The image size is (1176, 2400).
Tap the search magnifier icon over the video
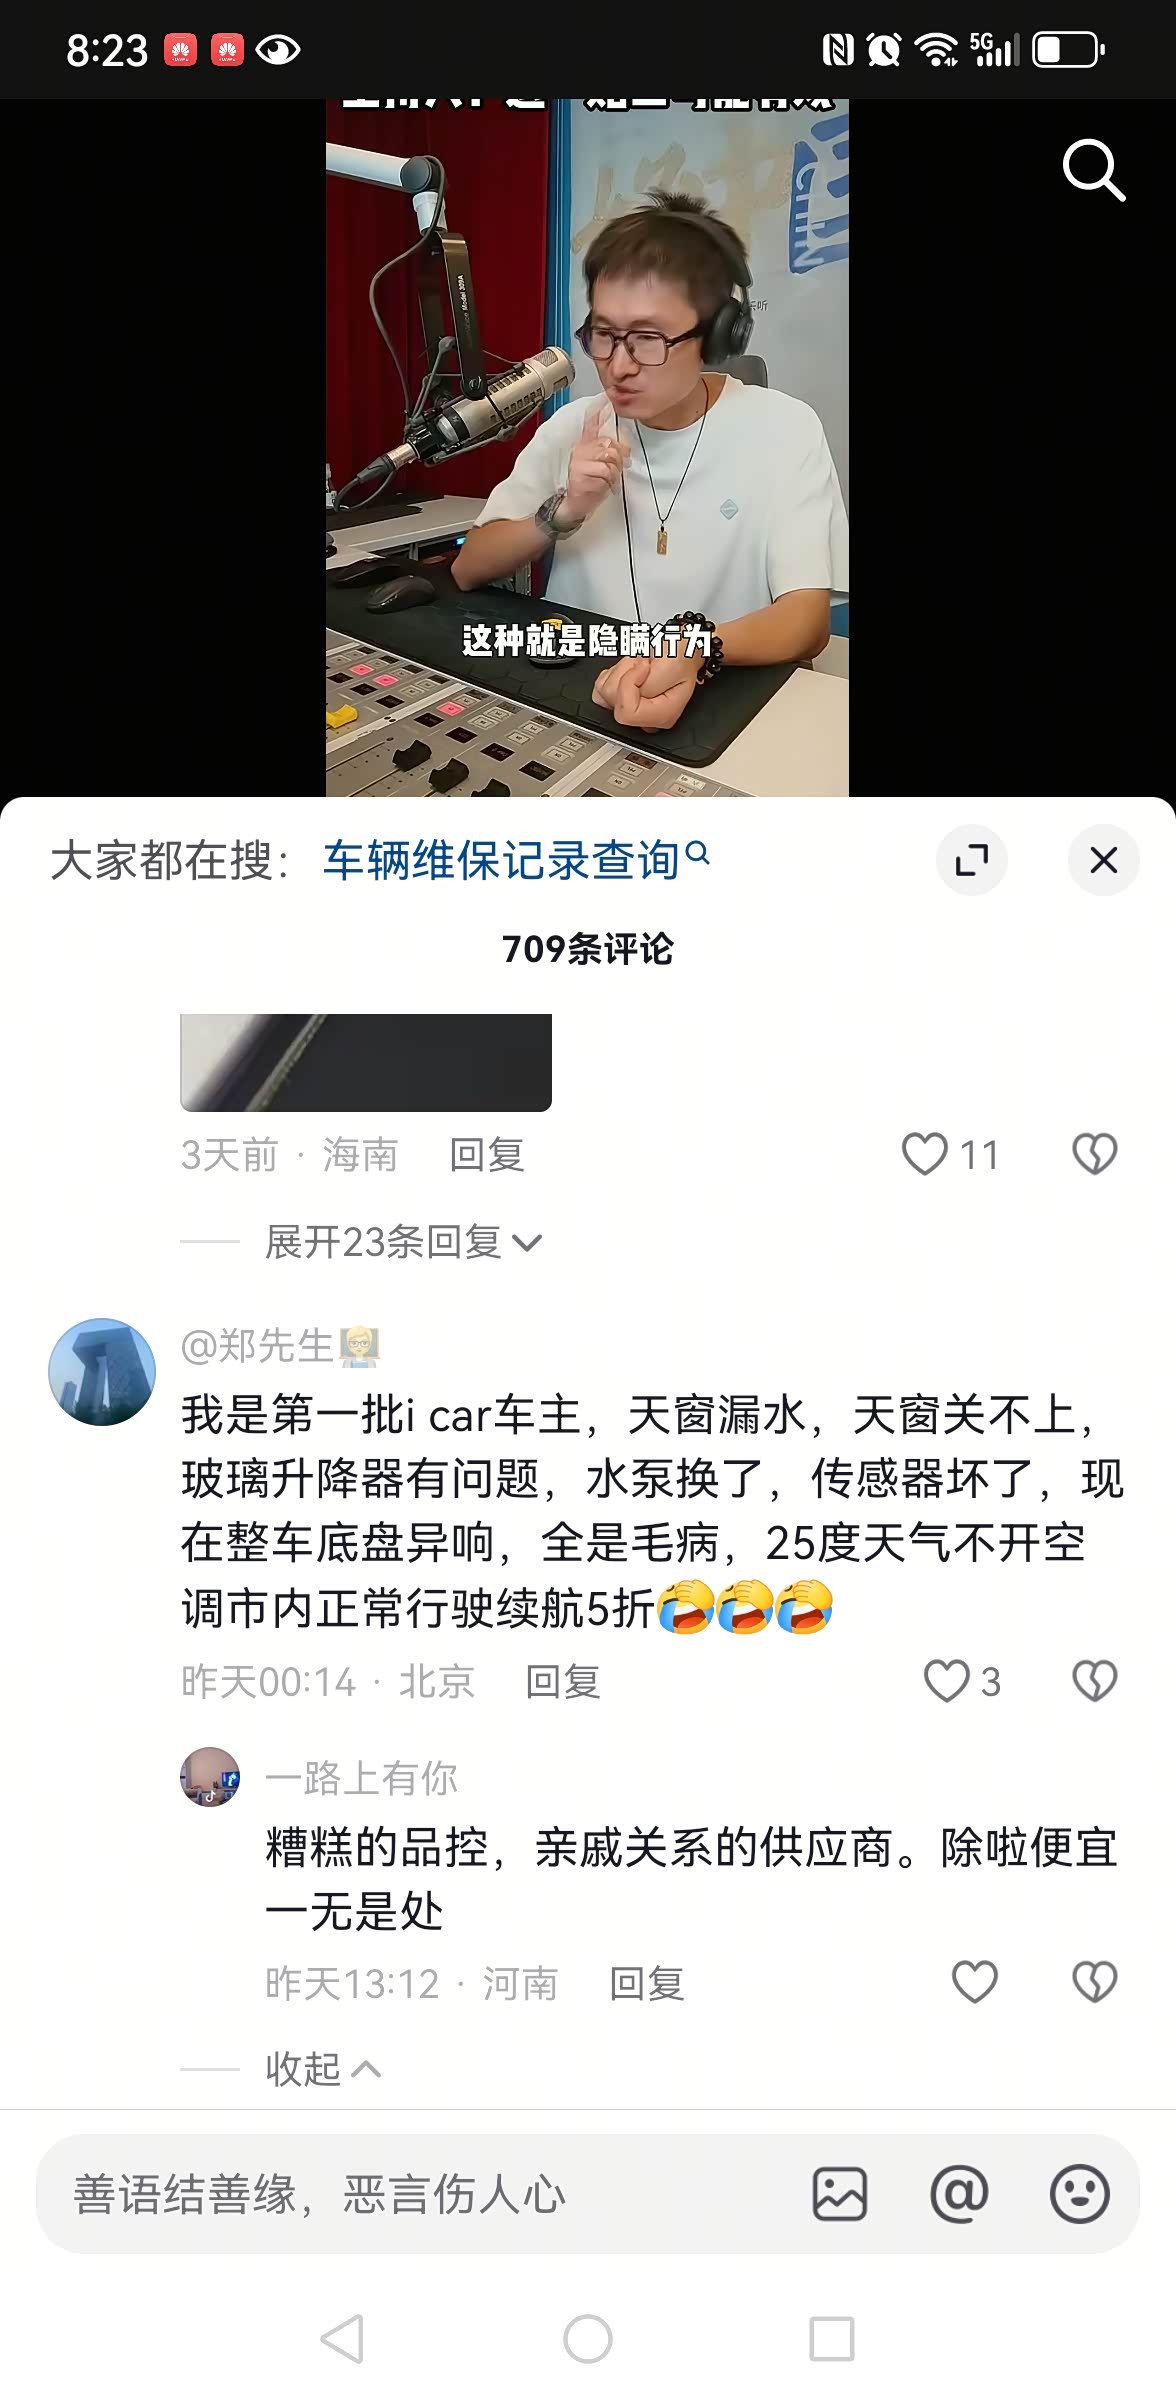point(1094,171)
